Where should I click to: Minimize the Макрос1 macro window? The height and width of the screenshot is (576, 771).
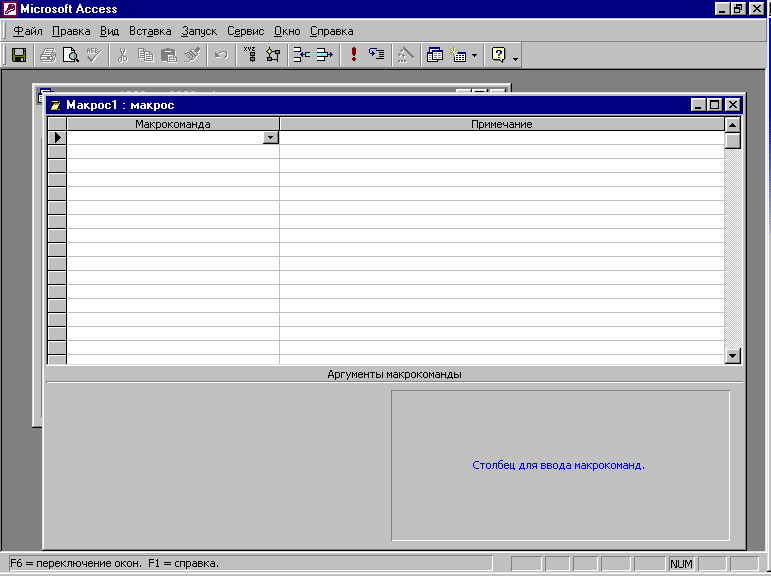point(698,105)
